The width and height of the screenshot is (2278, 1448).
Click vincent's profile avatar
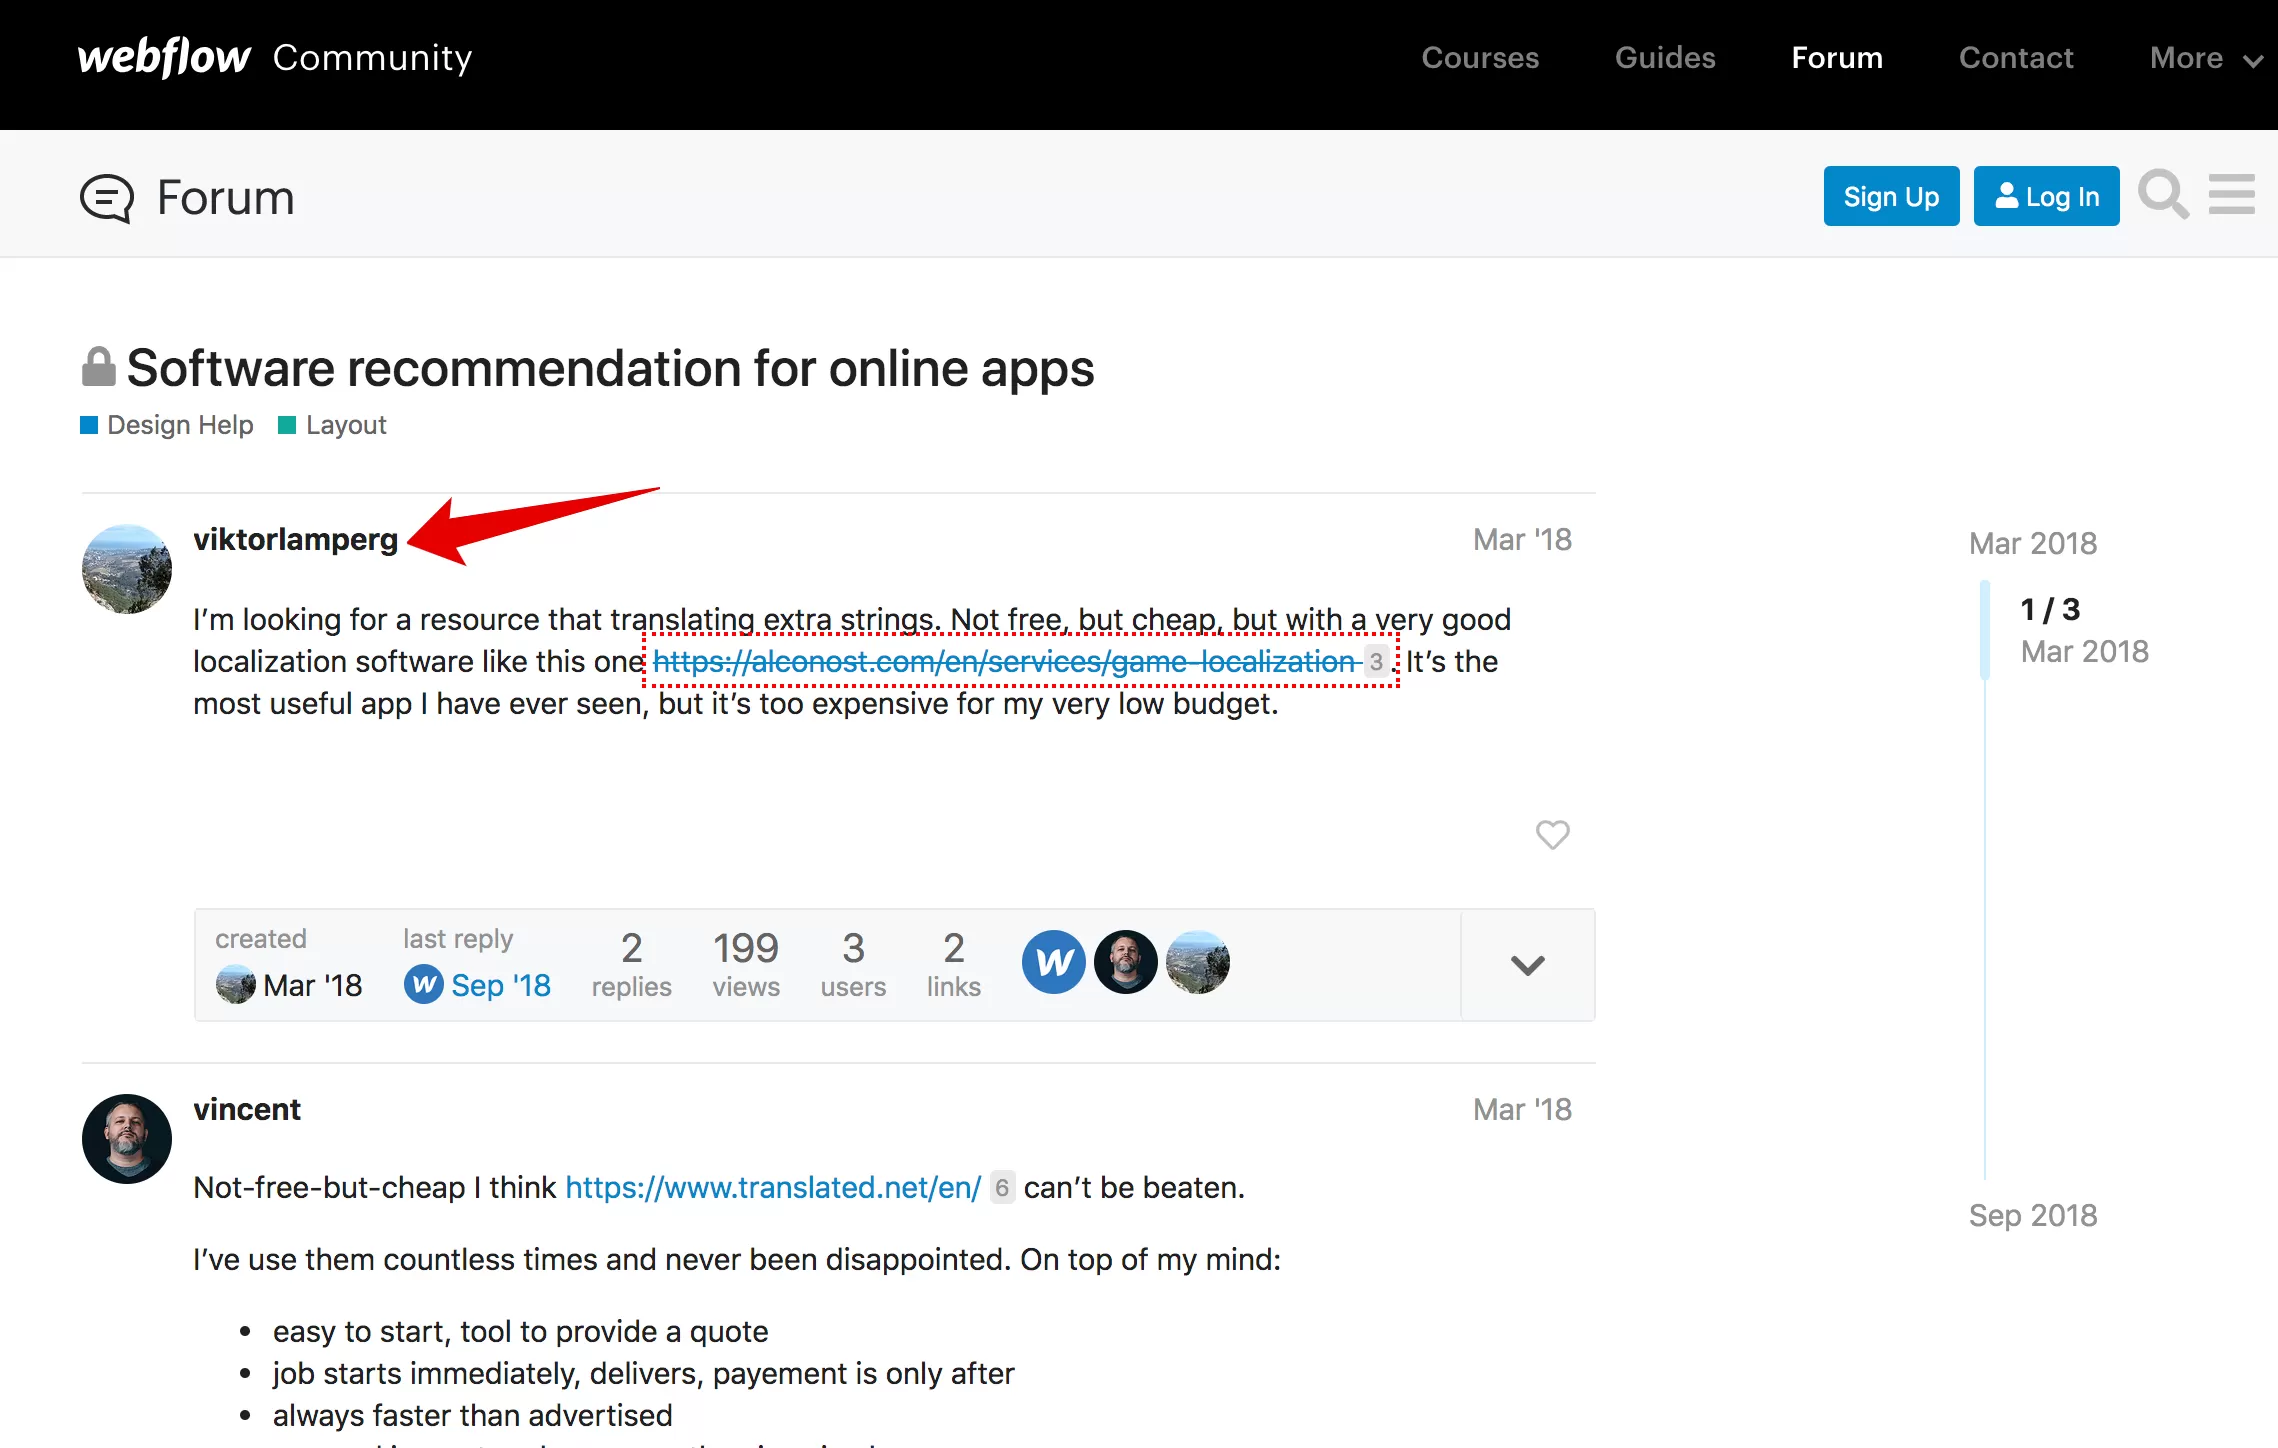pyautogui.click(x=127, y=1139)
